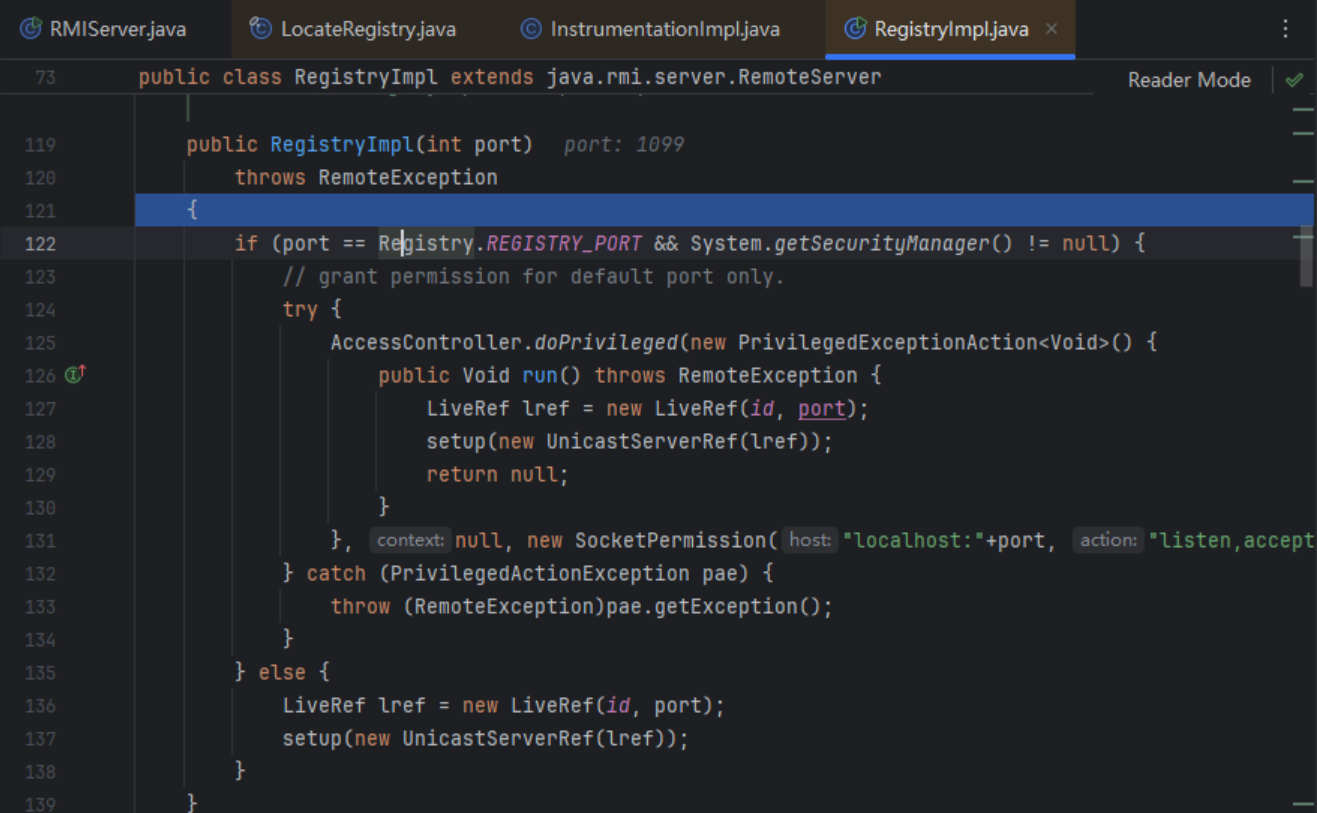Click the doPrivileged method call
This screenshot has width=1317, height=813.
pyautogui.click(x=606, y=343)
